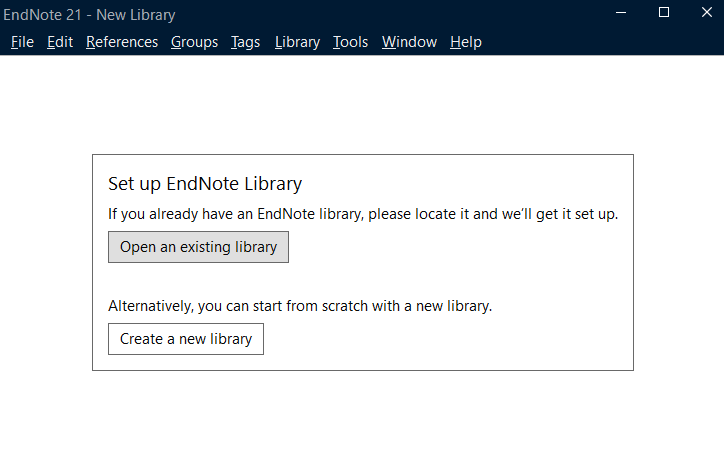Click the Open an existing library button
The image size is (724, 465).
pos(198,247)
